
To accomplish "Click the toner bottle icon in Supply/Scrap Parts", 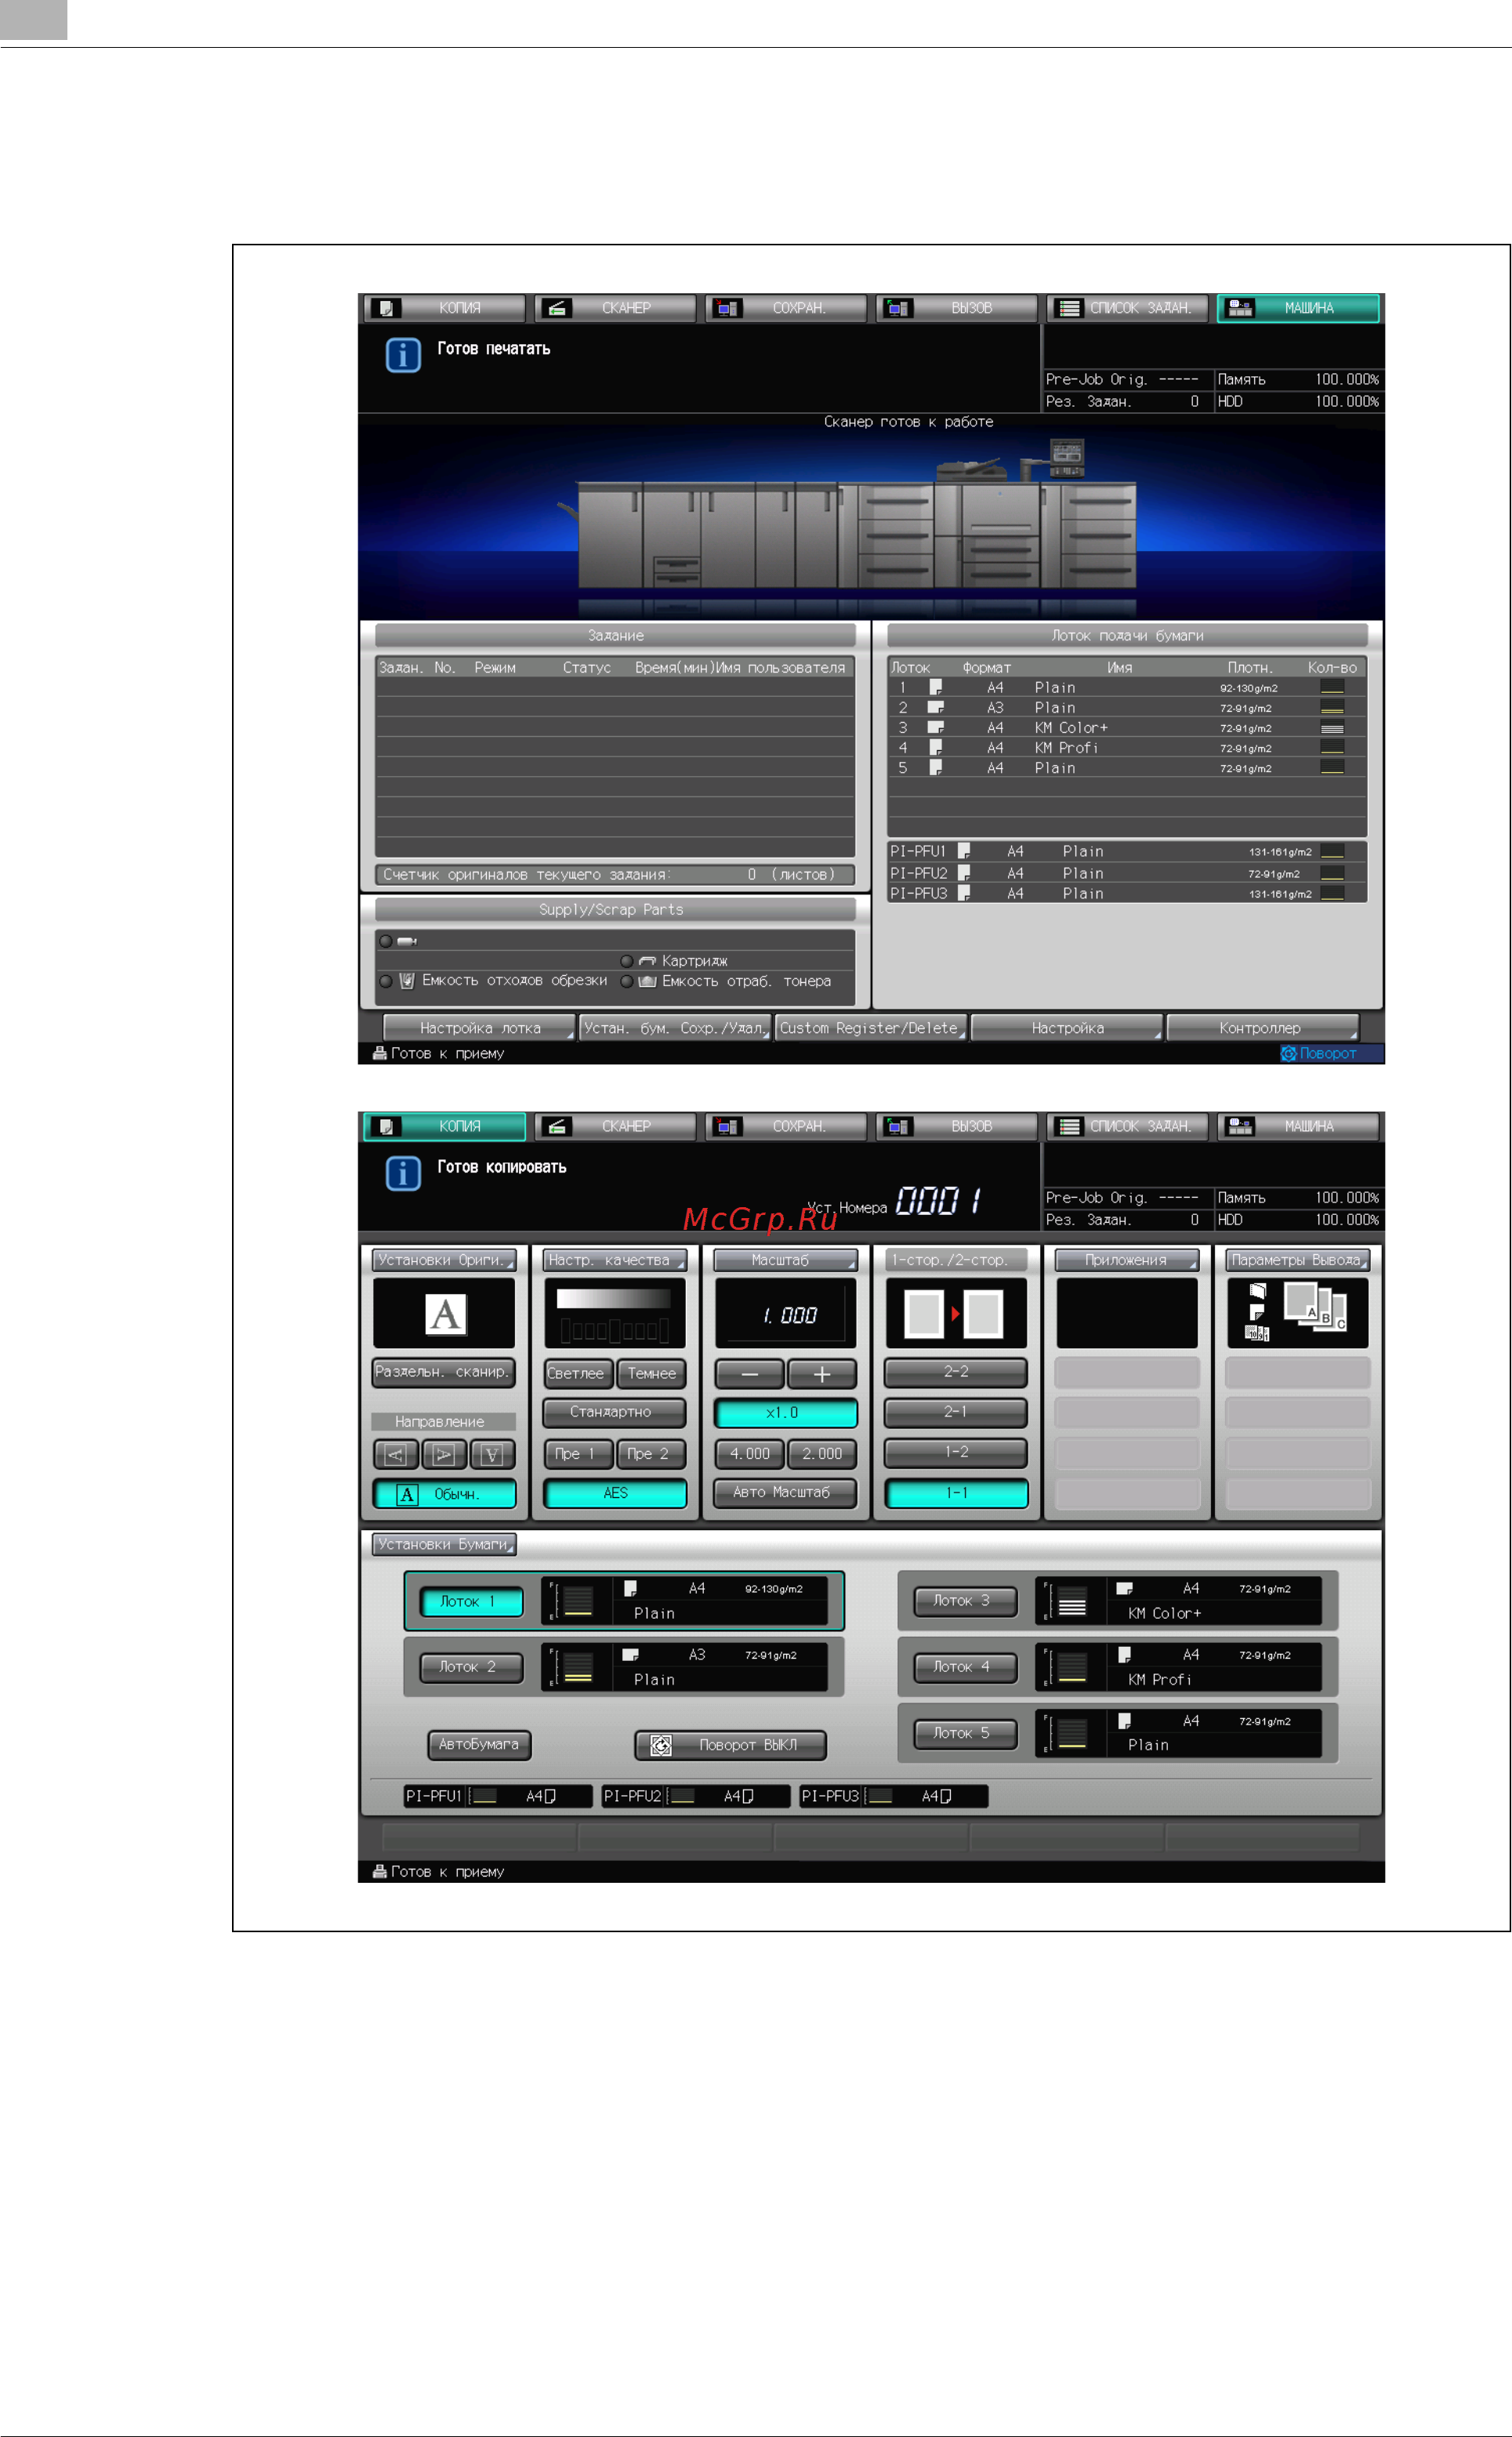I will pyautogui.click(x=407, y=941).
